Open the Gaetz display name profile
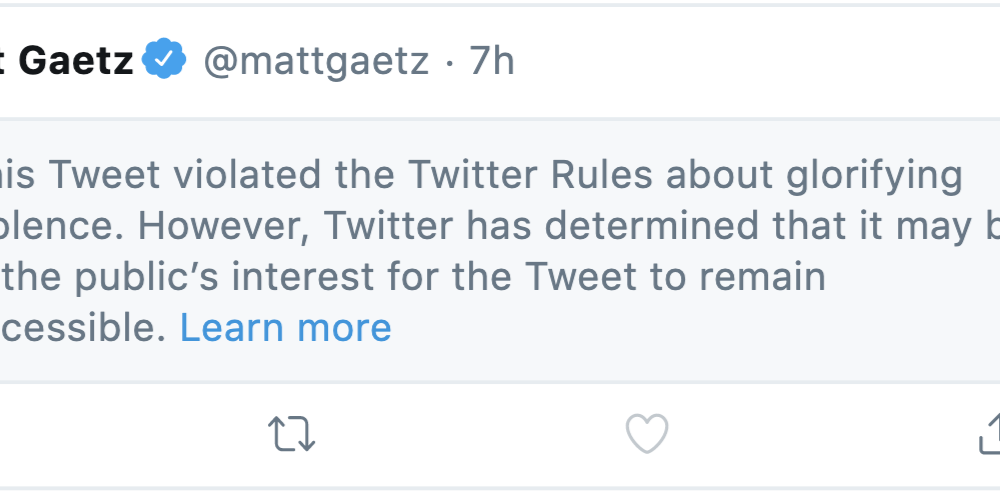The height and width of the screenshot is (492, 1000). [75, 62]
